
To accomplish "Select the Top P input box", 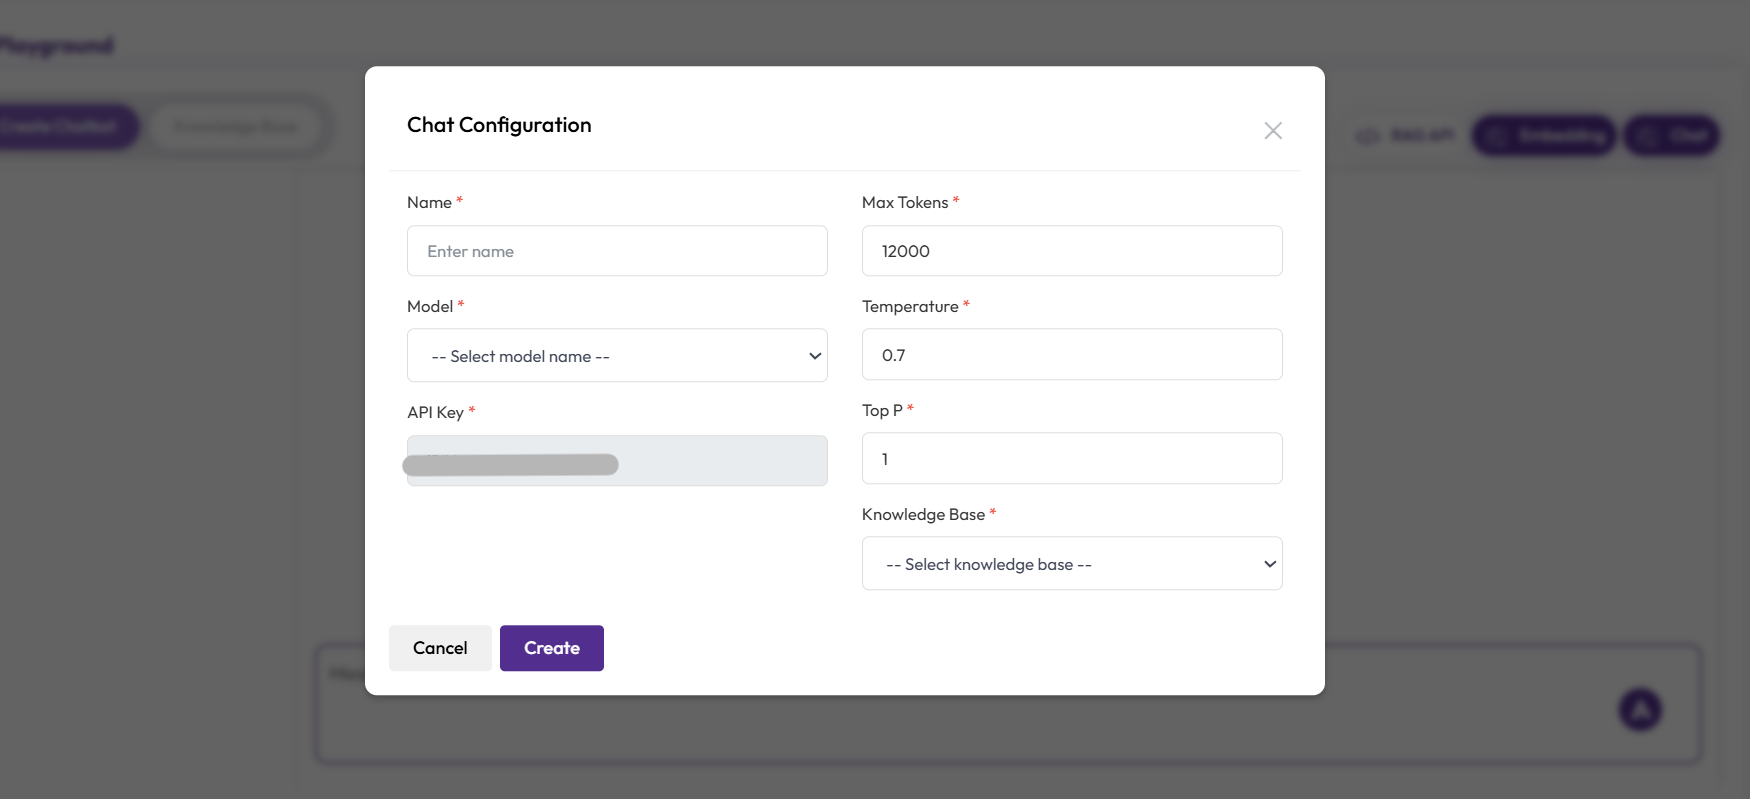I will click(x=1071, y=459).
